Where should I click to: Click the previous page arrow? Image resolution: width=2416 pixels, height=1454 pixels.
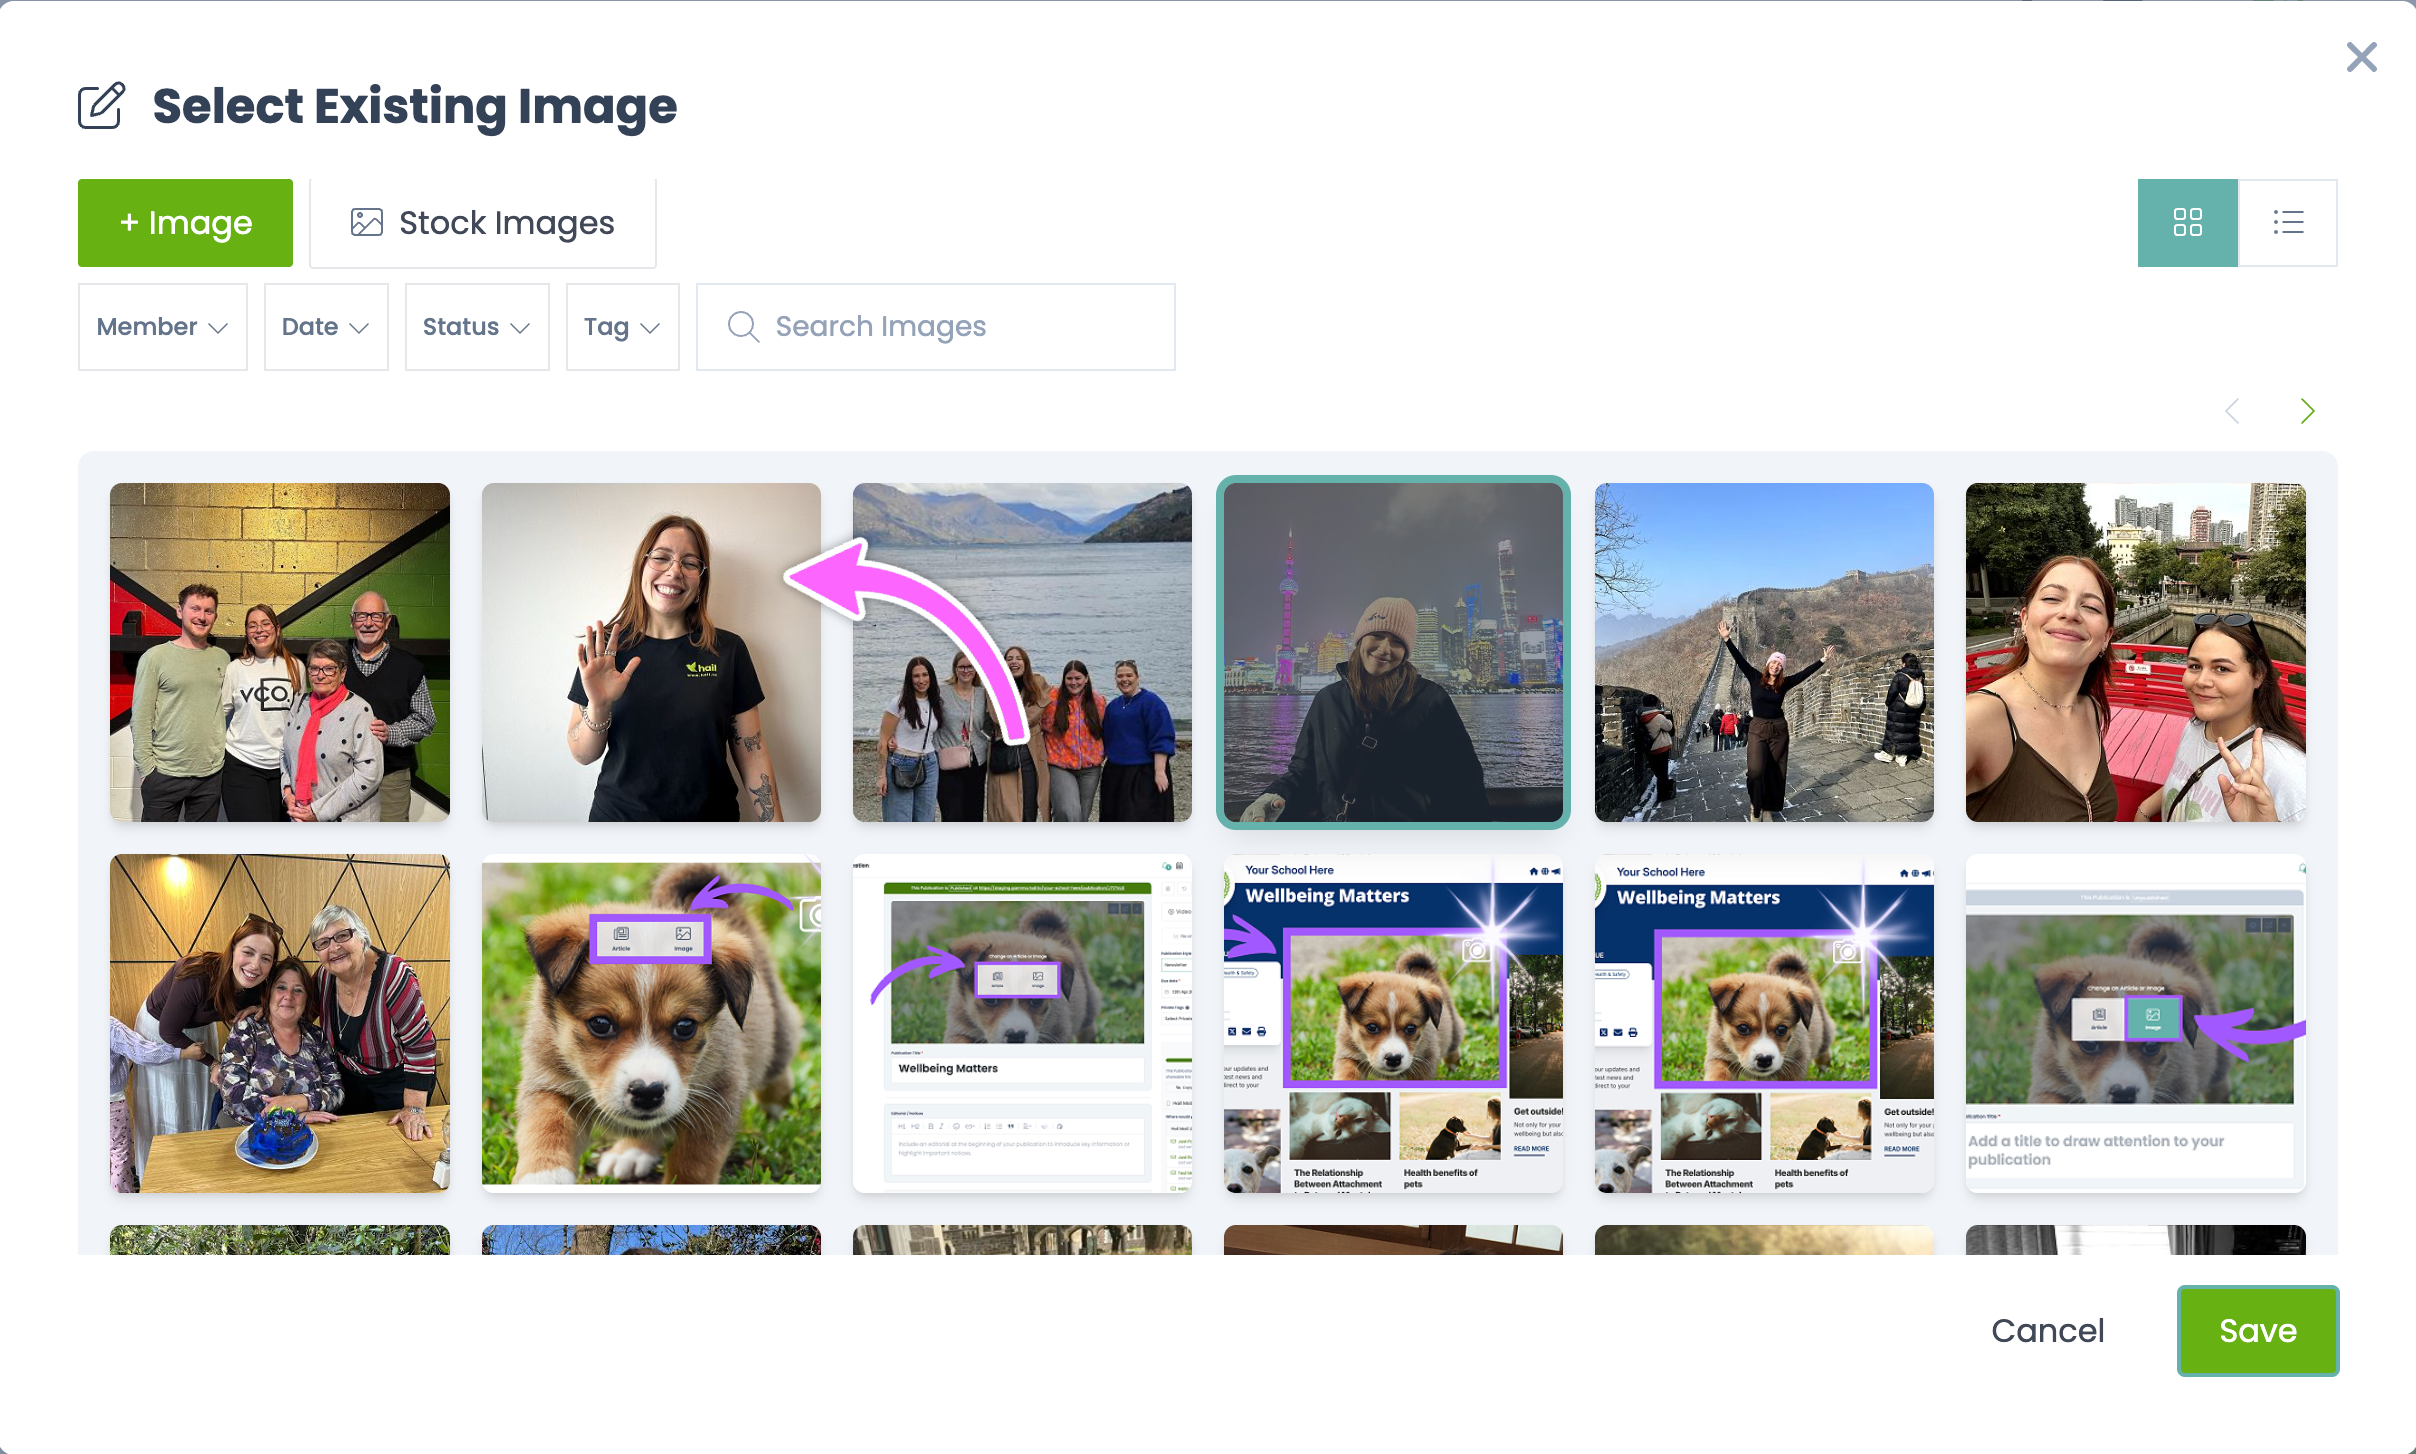pyautogui.click(x=2232, y=411)
